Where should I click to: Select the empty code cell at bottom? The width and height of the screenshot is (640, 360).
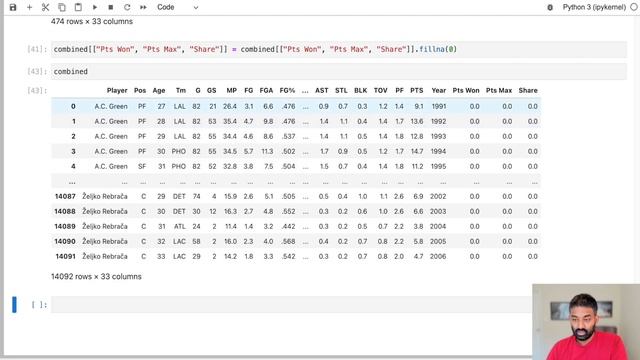291,304
